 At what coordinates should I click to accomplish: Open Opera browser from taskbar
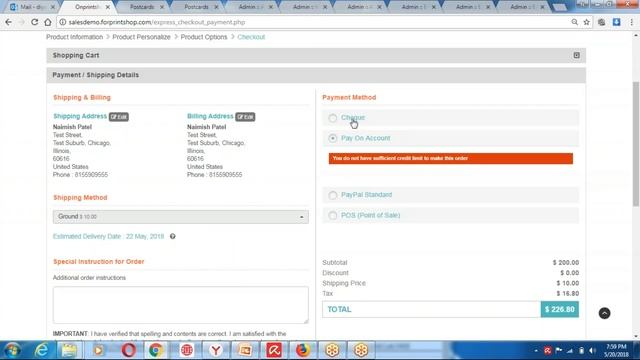click(x=128, y=350)
